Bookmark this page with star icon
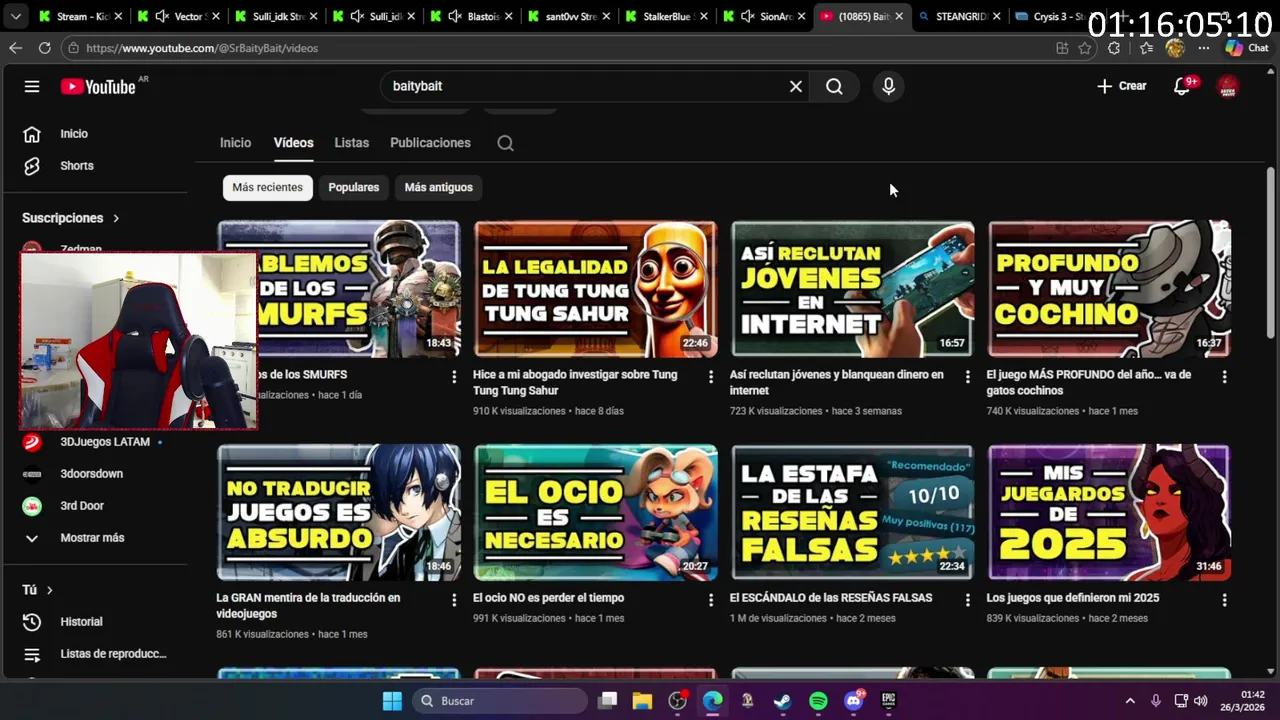This screenshot has height=720, width=1280. click(x=1085, y=48)
